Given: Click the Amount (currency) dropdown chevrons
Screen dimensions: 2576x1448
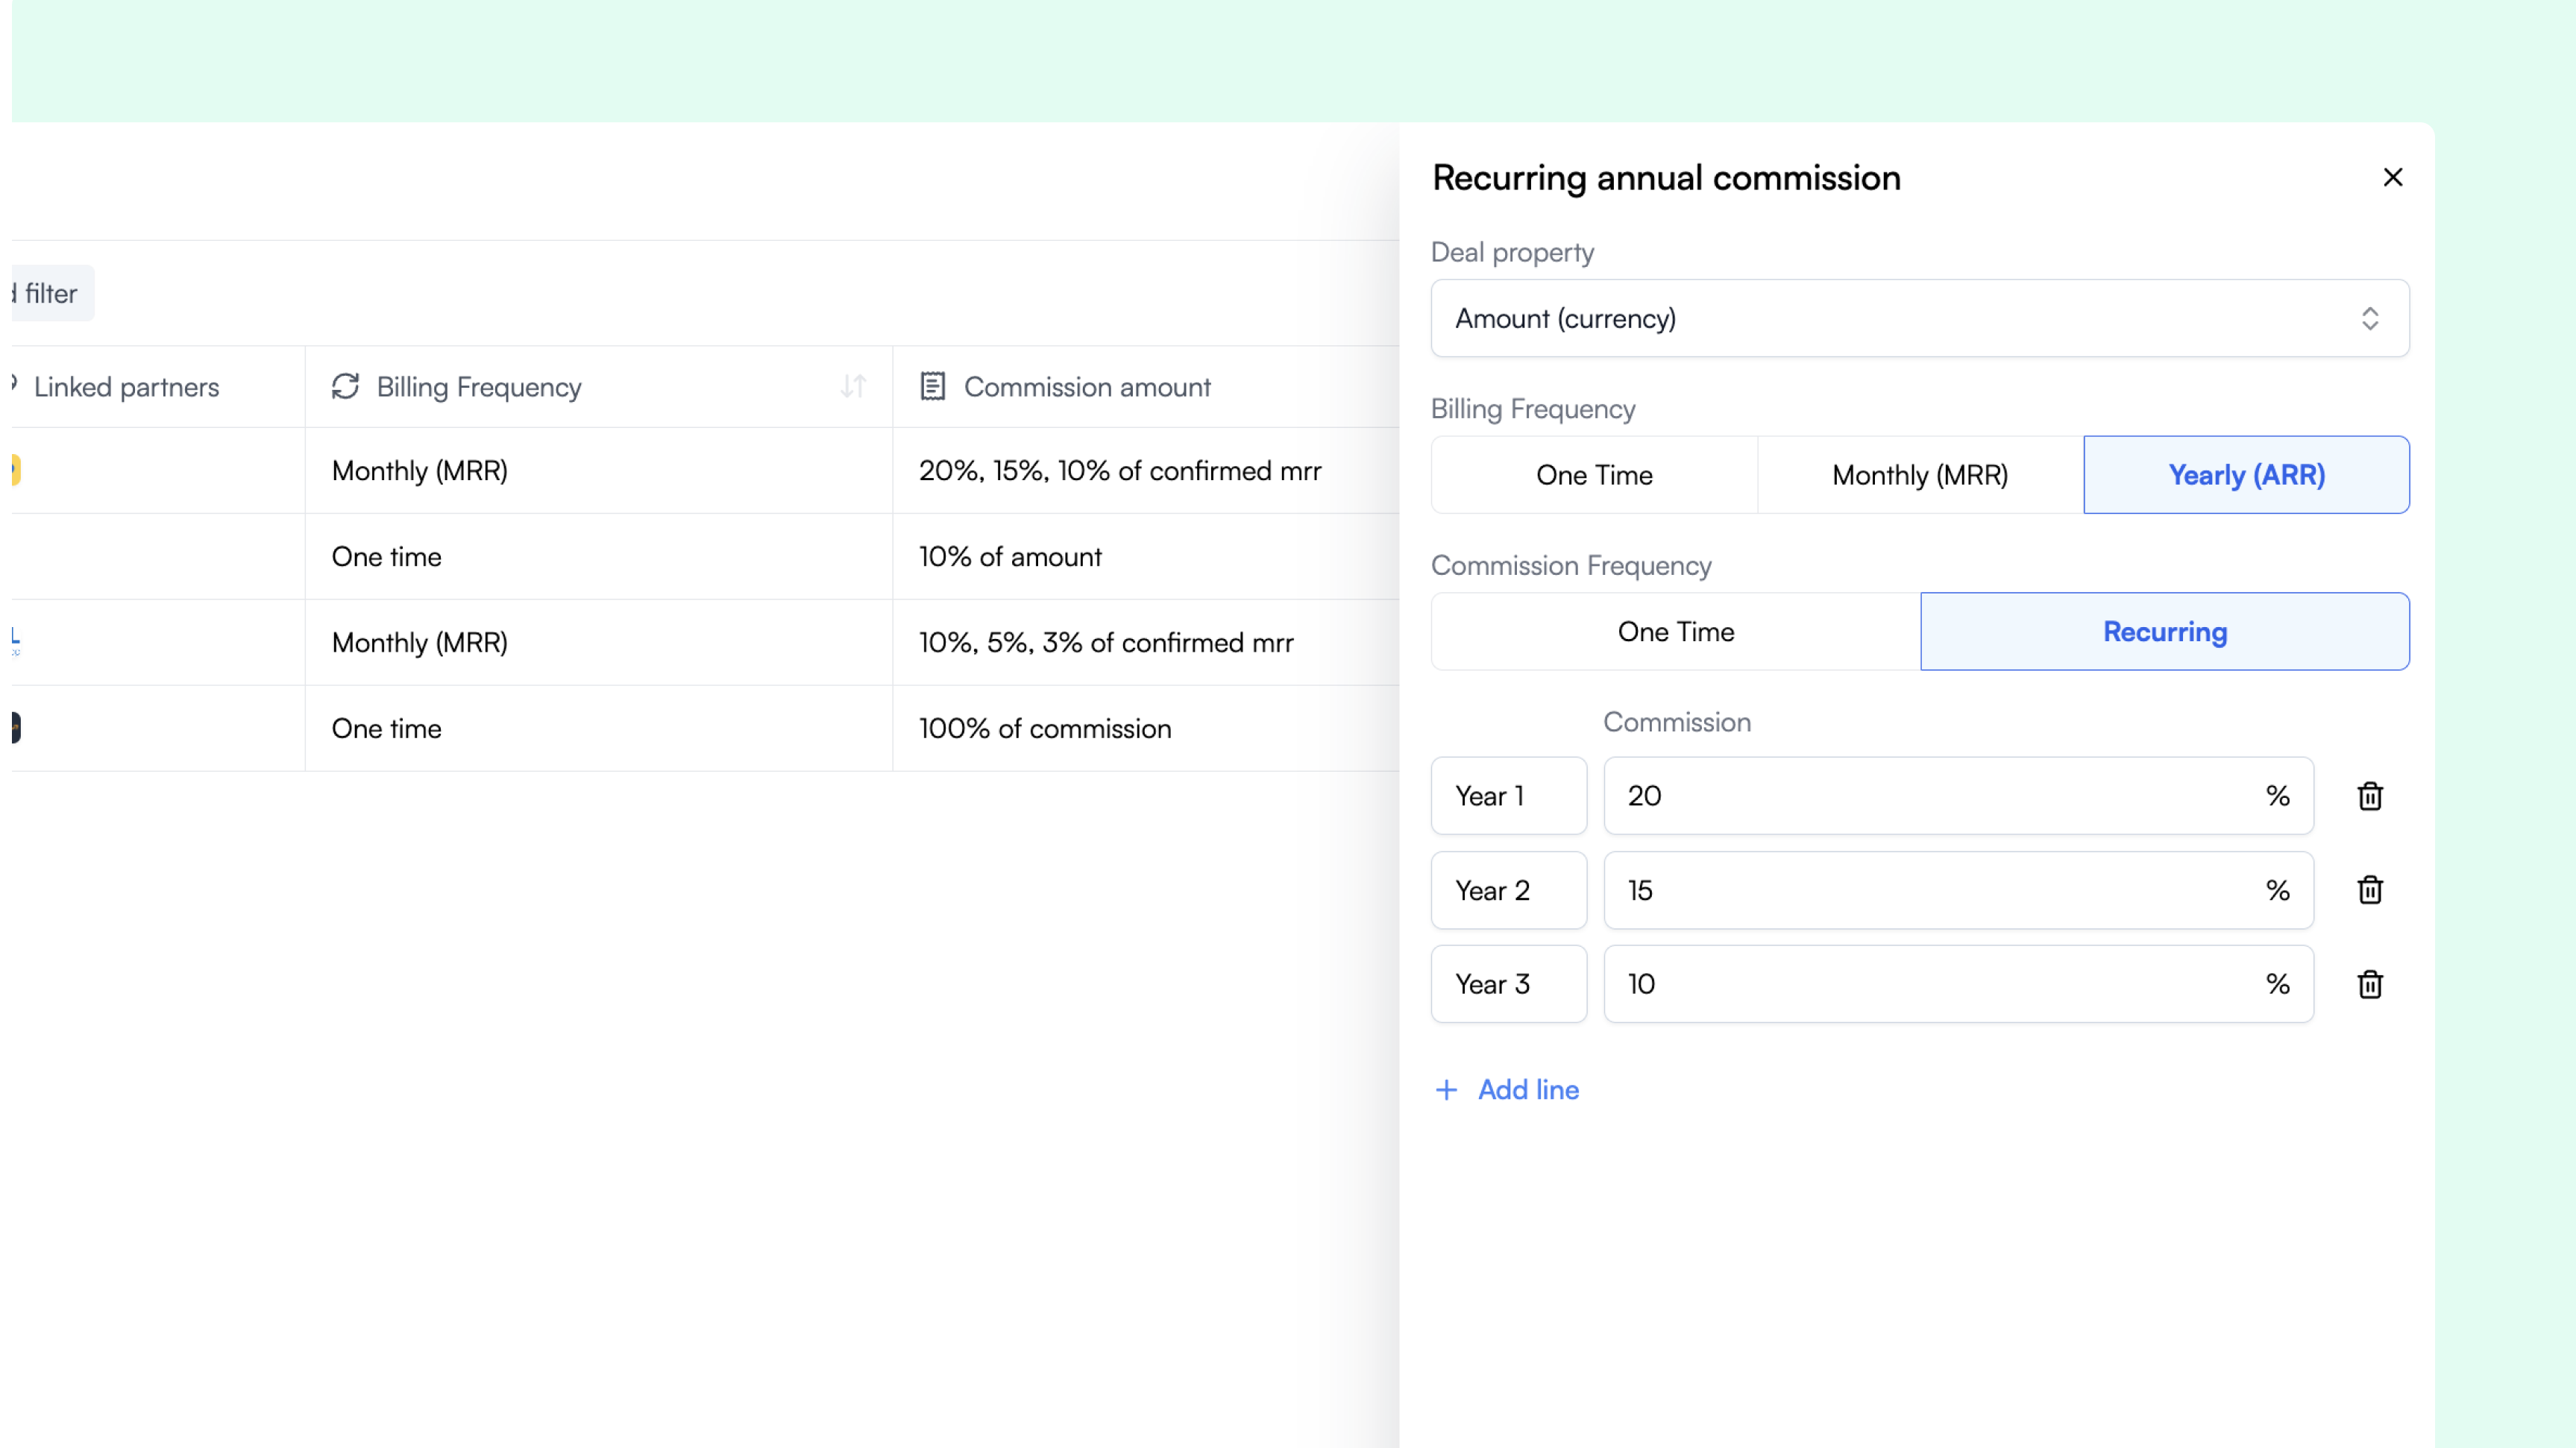Looking at the screenshot, I should (2369, 318).
